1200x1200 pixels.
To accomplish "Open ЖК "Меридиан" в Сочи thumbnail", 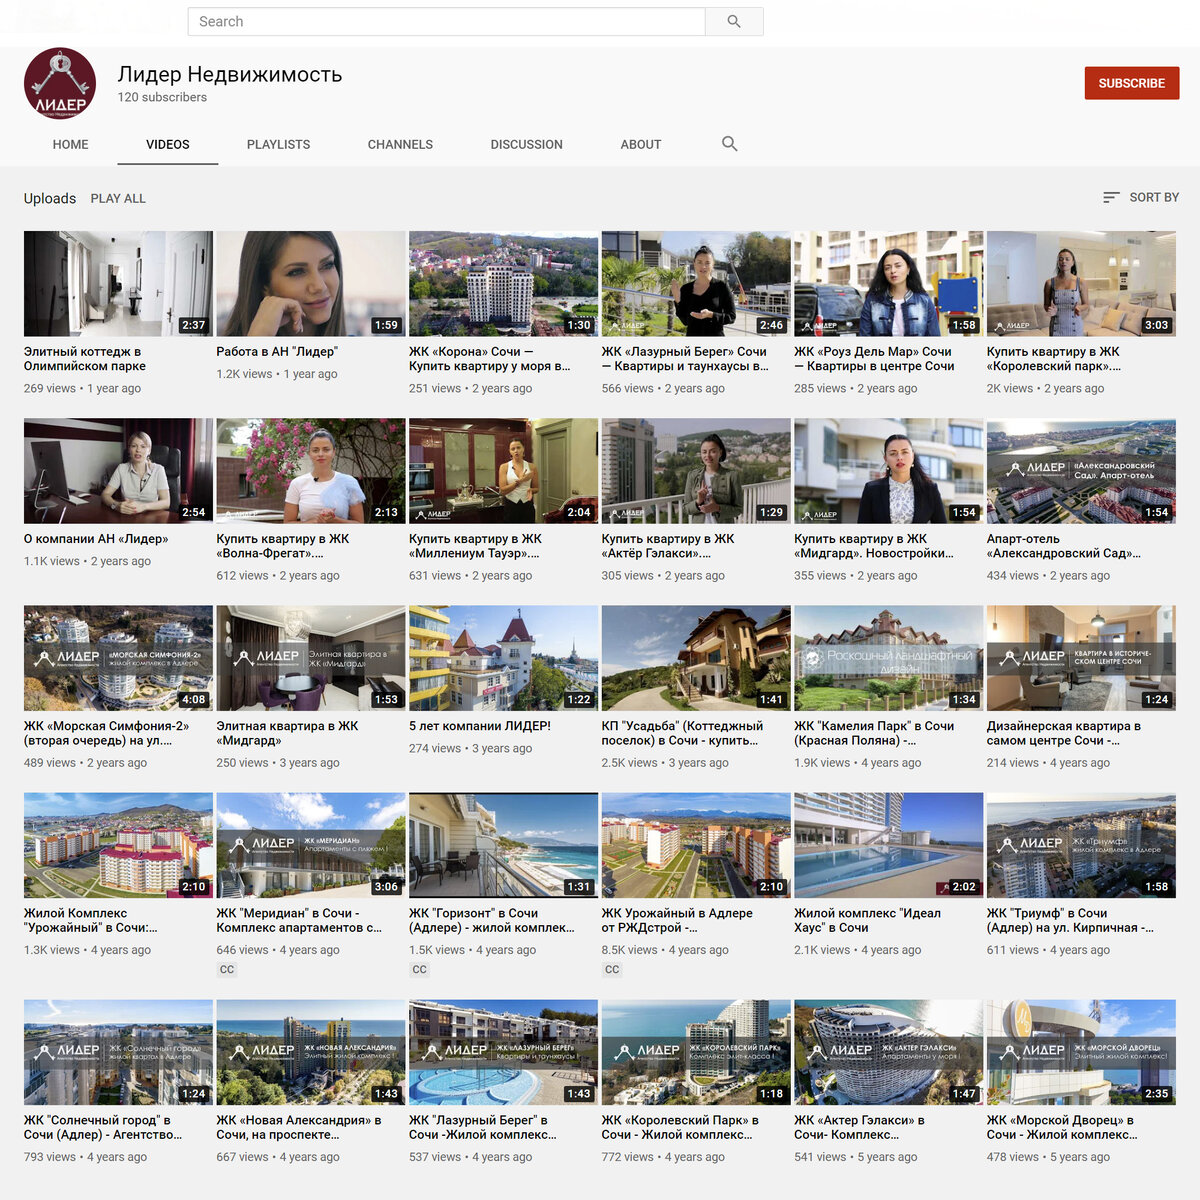I will tap(311, 845).
